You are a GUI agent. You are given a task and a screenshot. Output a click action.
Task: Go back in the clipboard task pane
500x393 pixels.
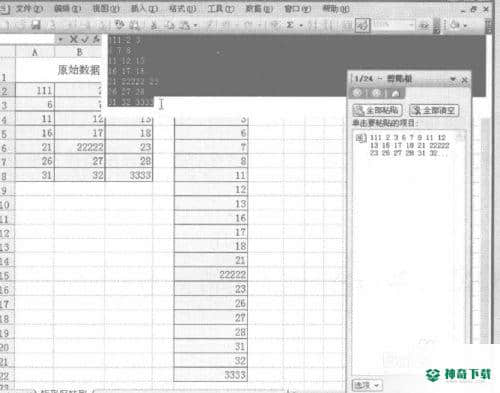357,93
